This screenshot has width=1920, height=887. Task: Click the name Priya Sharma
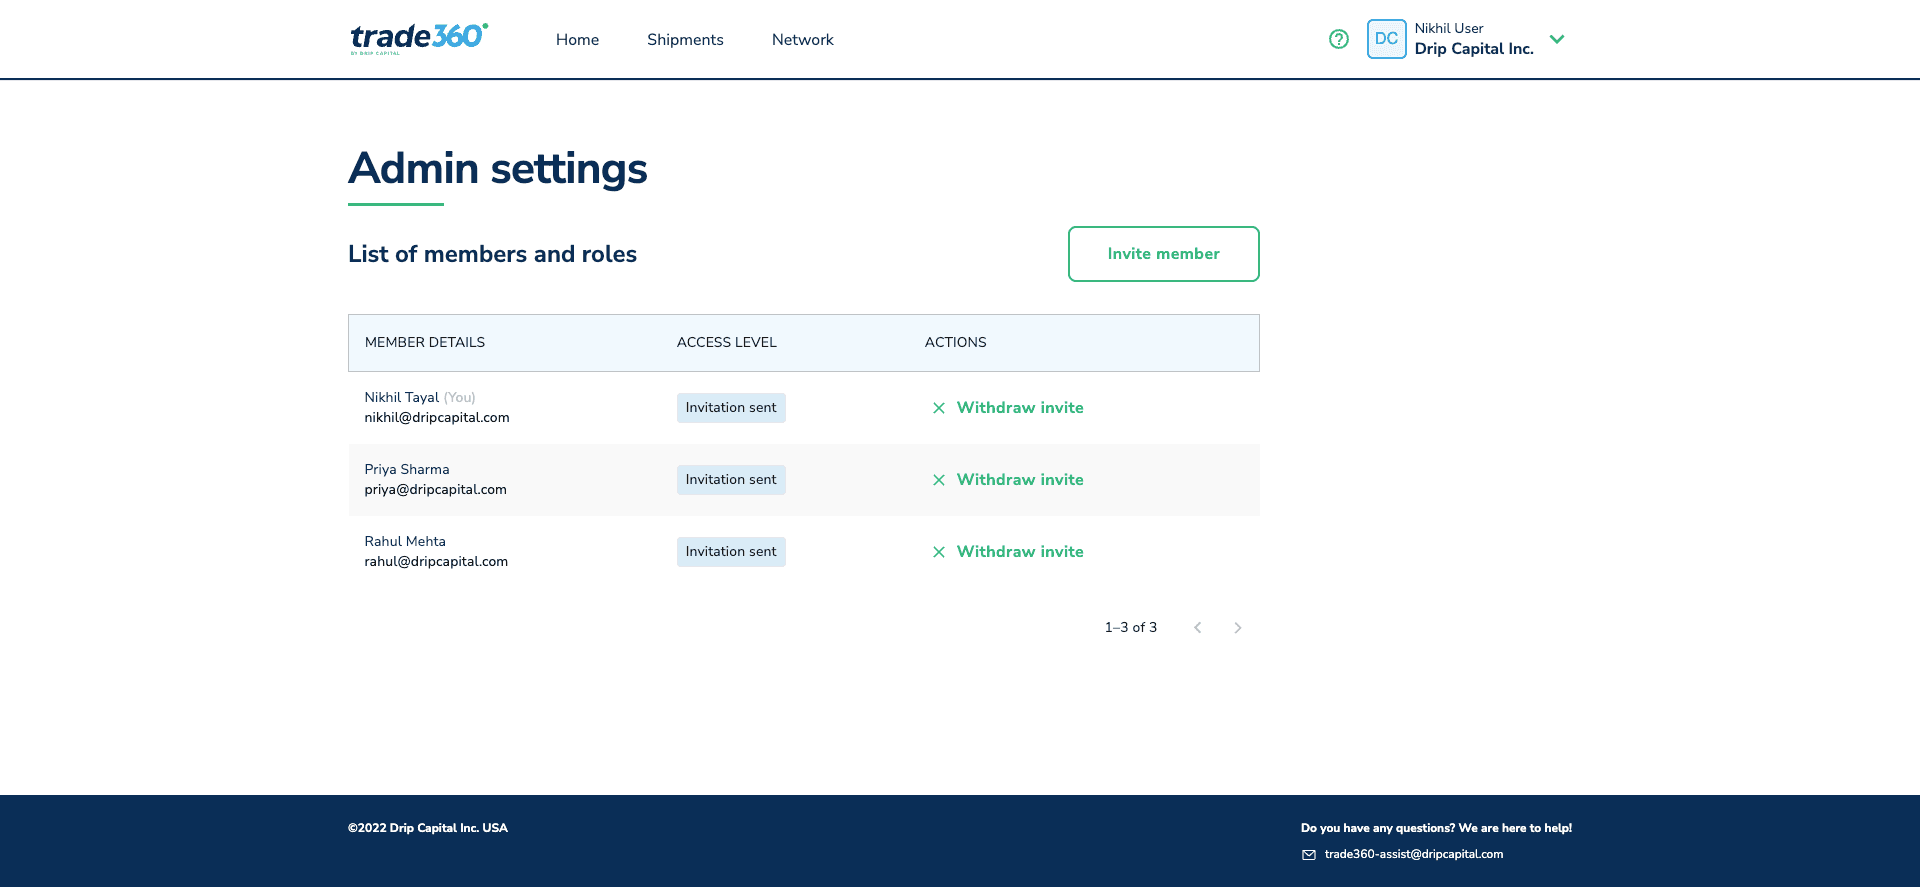pyautogui.click(x=407, y=470)
